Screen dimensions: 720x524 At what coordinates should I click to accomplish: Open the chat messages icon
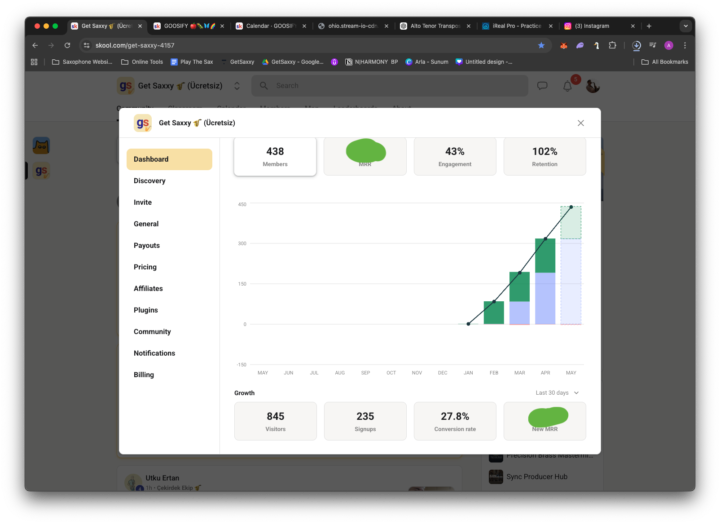point(542,86)
